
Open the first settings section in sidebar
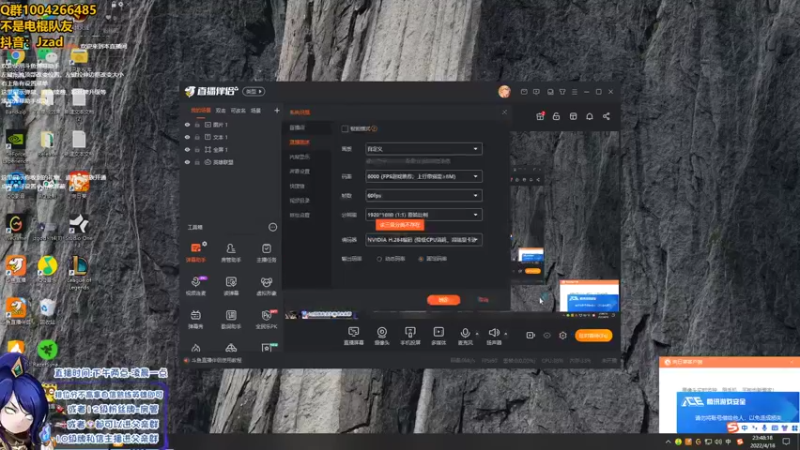coord(297,128)
